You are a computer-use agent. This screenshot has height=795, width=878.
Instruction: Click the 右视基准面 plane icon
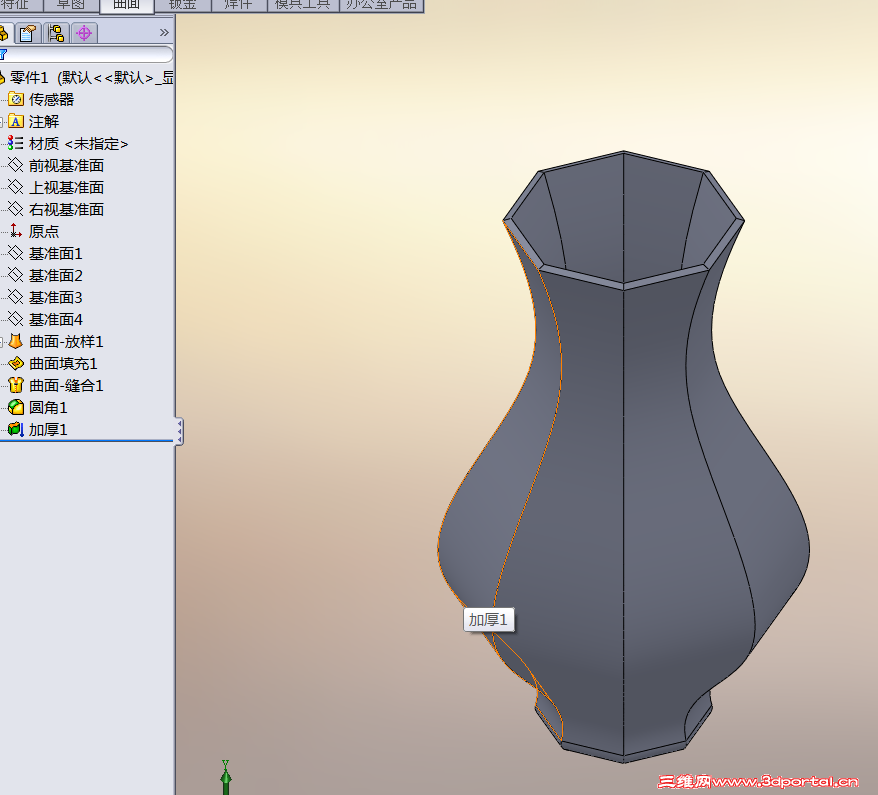(16, 209)
